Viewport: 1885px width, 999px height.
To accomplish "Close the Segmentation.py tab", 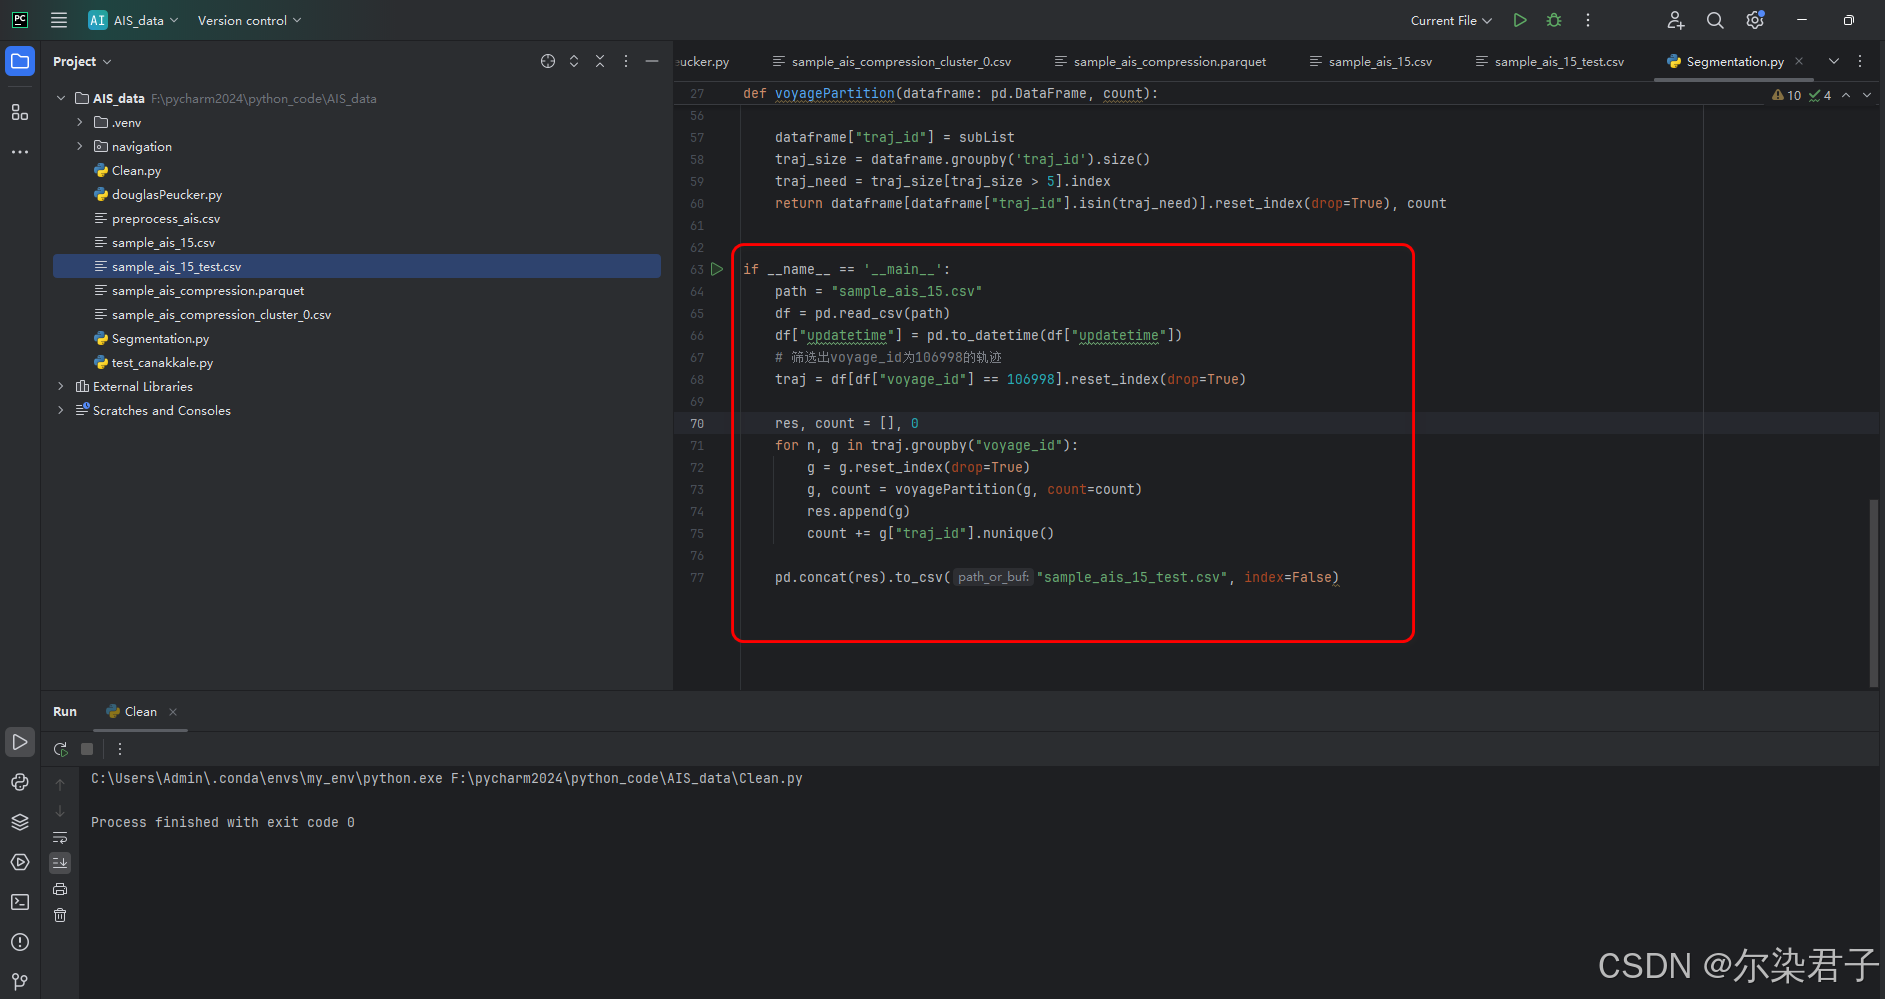I will point(1799,61).
